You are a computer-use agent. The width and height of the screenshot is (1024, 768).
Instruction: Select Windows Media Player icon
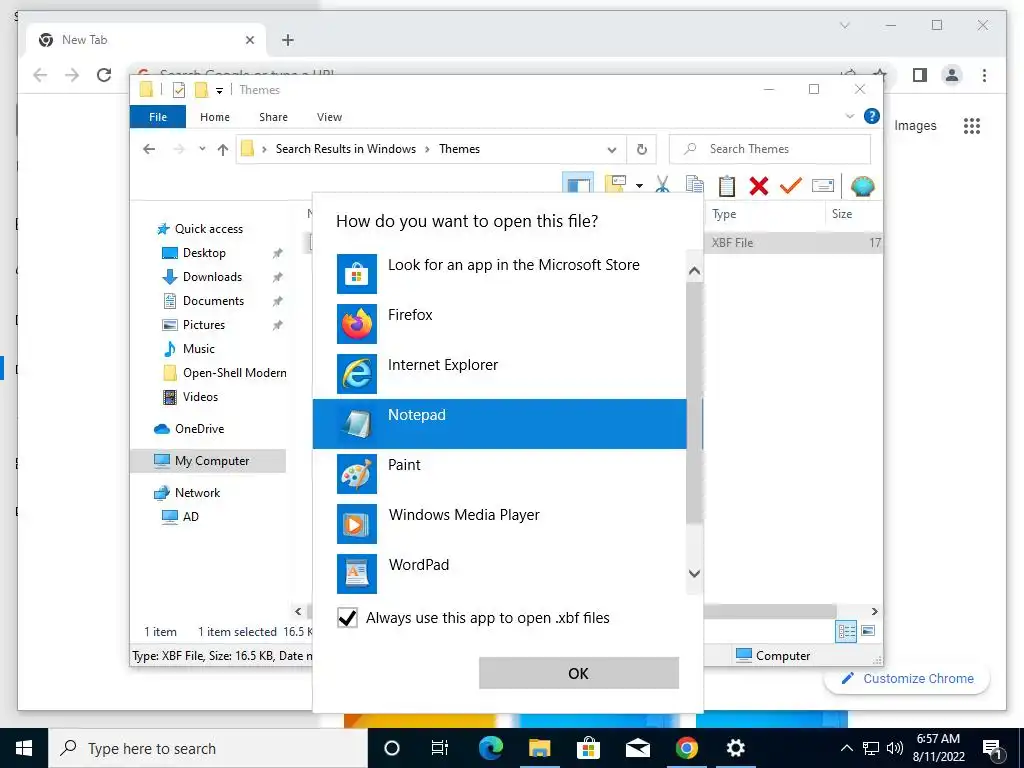357,524
